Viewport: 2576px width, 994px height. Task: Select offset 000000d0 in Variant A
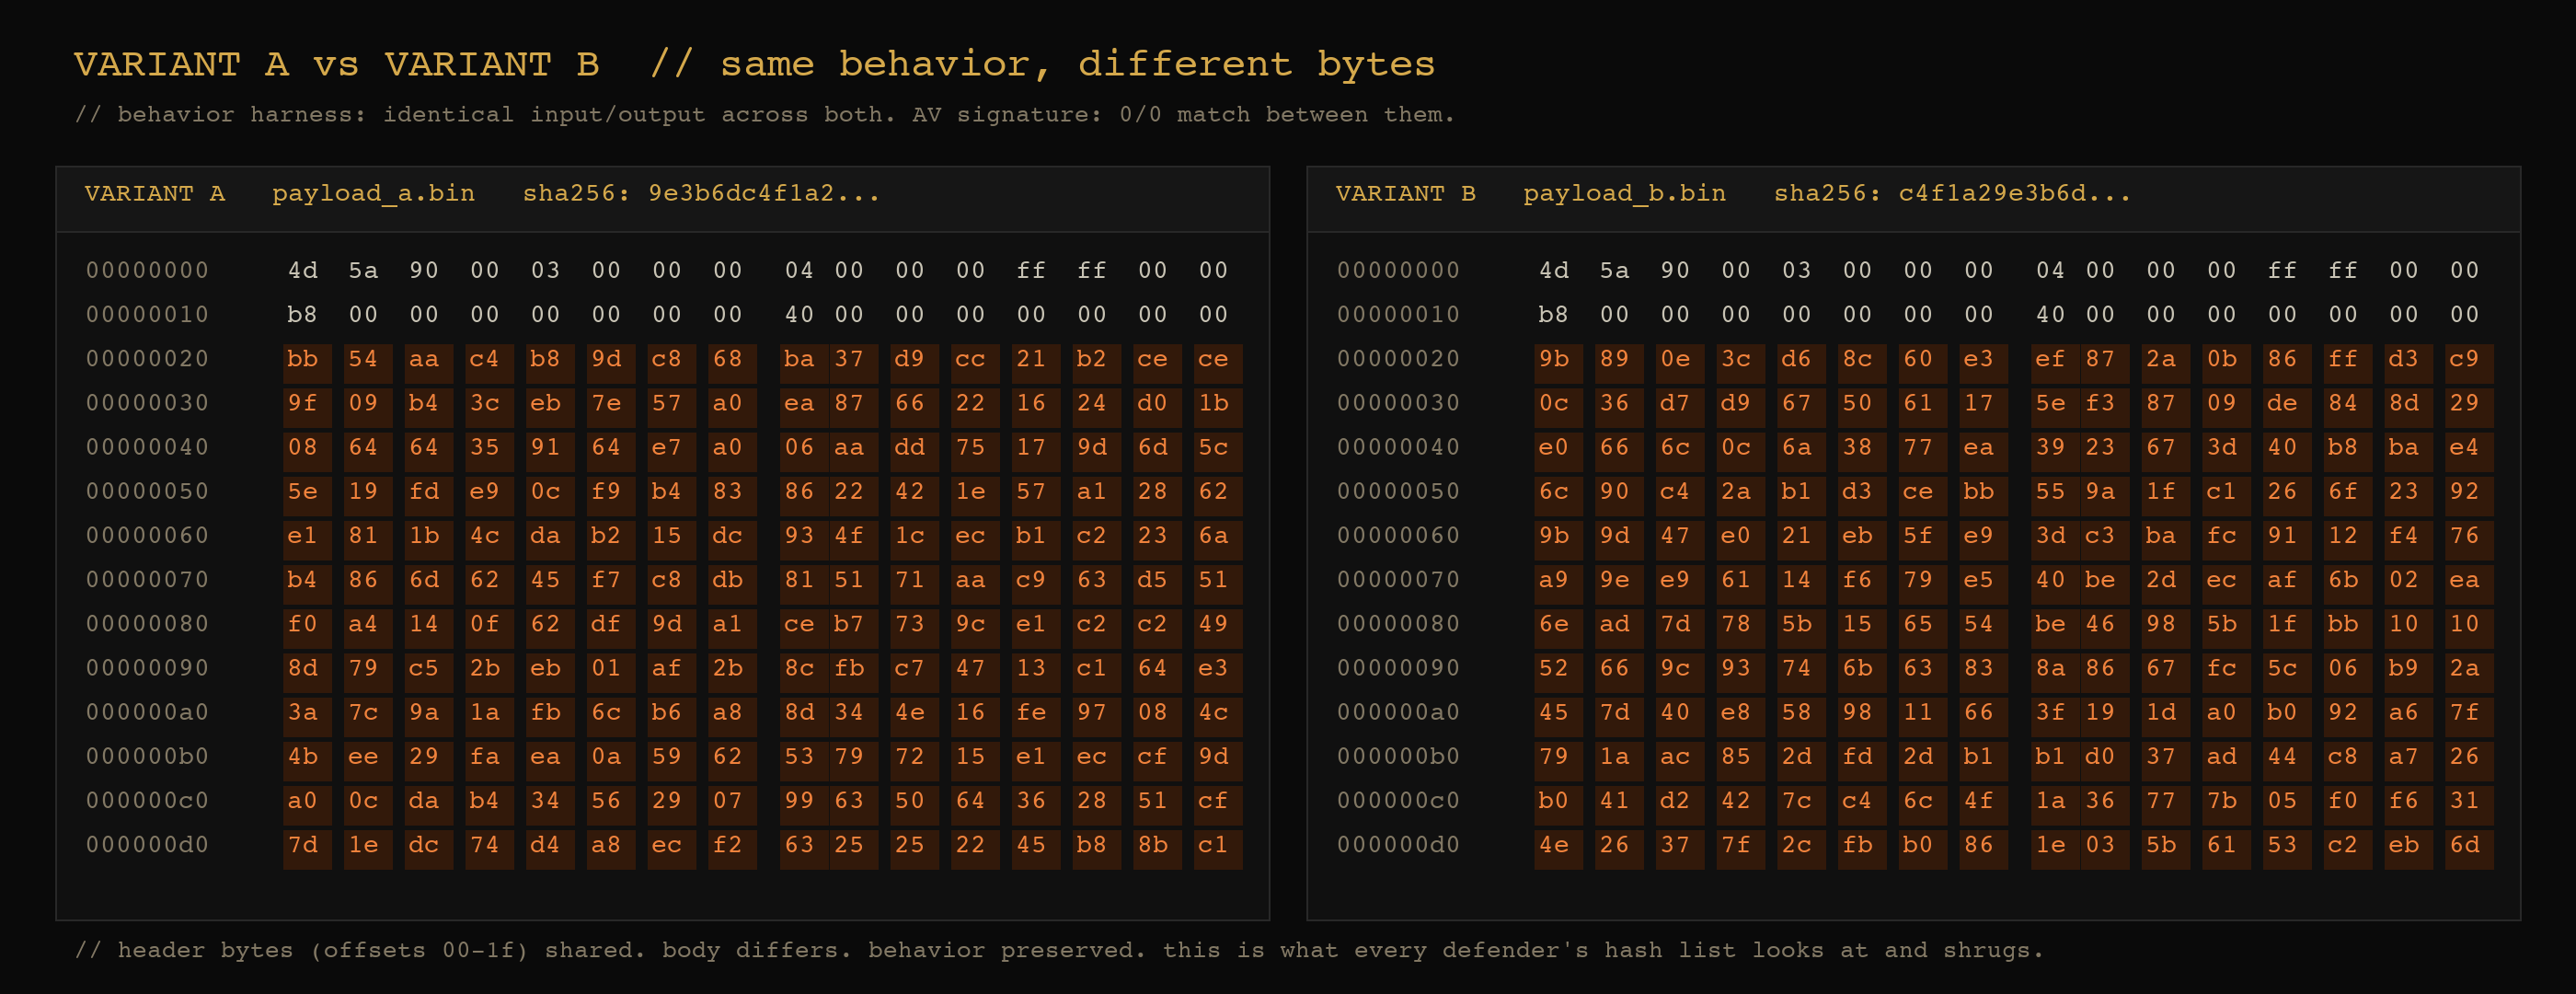[147, 844]
